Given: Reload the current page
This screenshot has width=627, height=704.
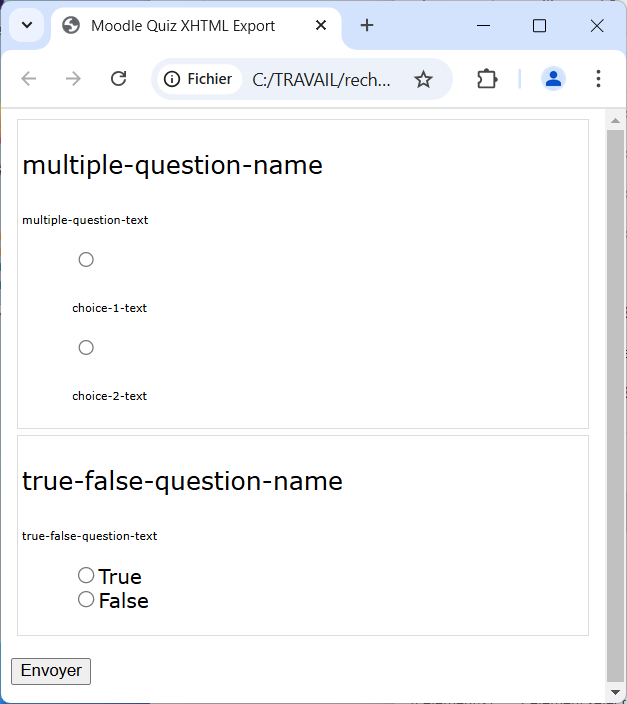Looking at the screenshot, I should point(119,79).
